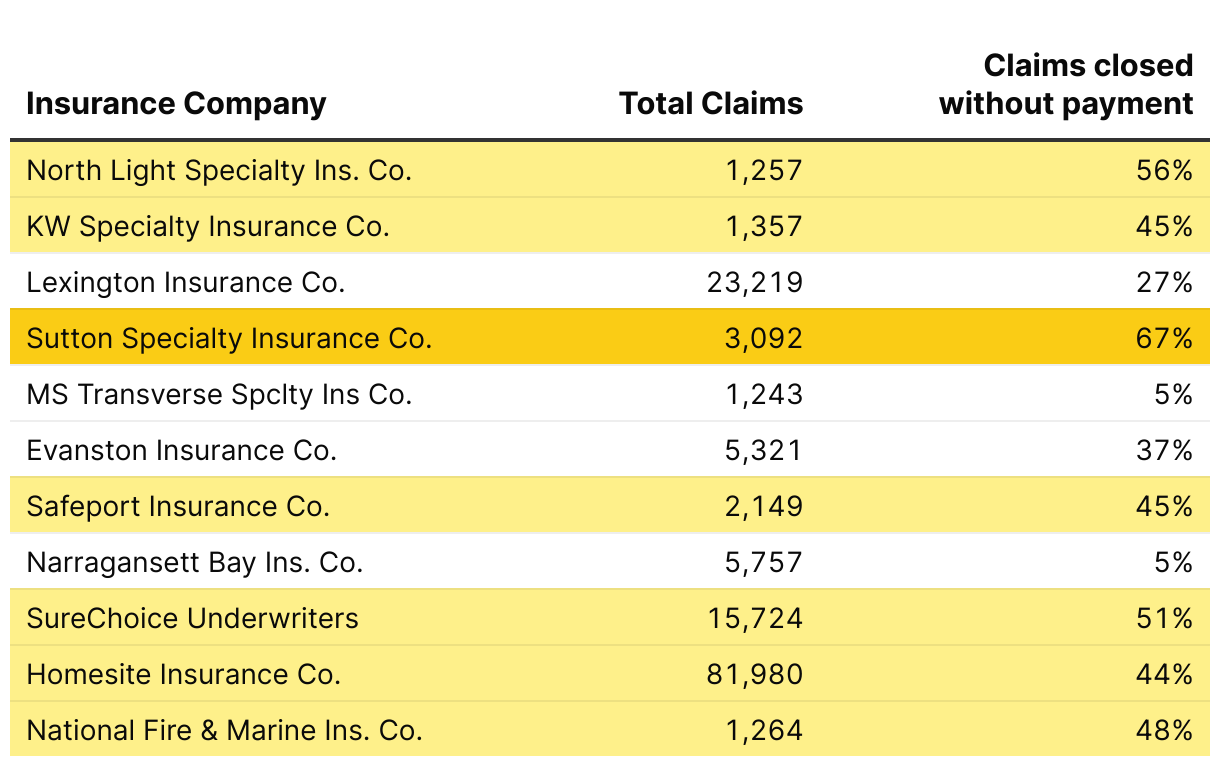Image resolution: width=1220 pixels, height=766 pixels.
Task: Click the Claims closed without payment header
Action: click(x=1066, y=85)
